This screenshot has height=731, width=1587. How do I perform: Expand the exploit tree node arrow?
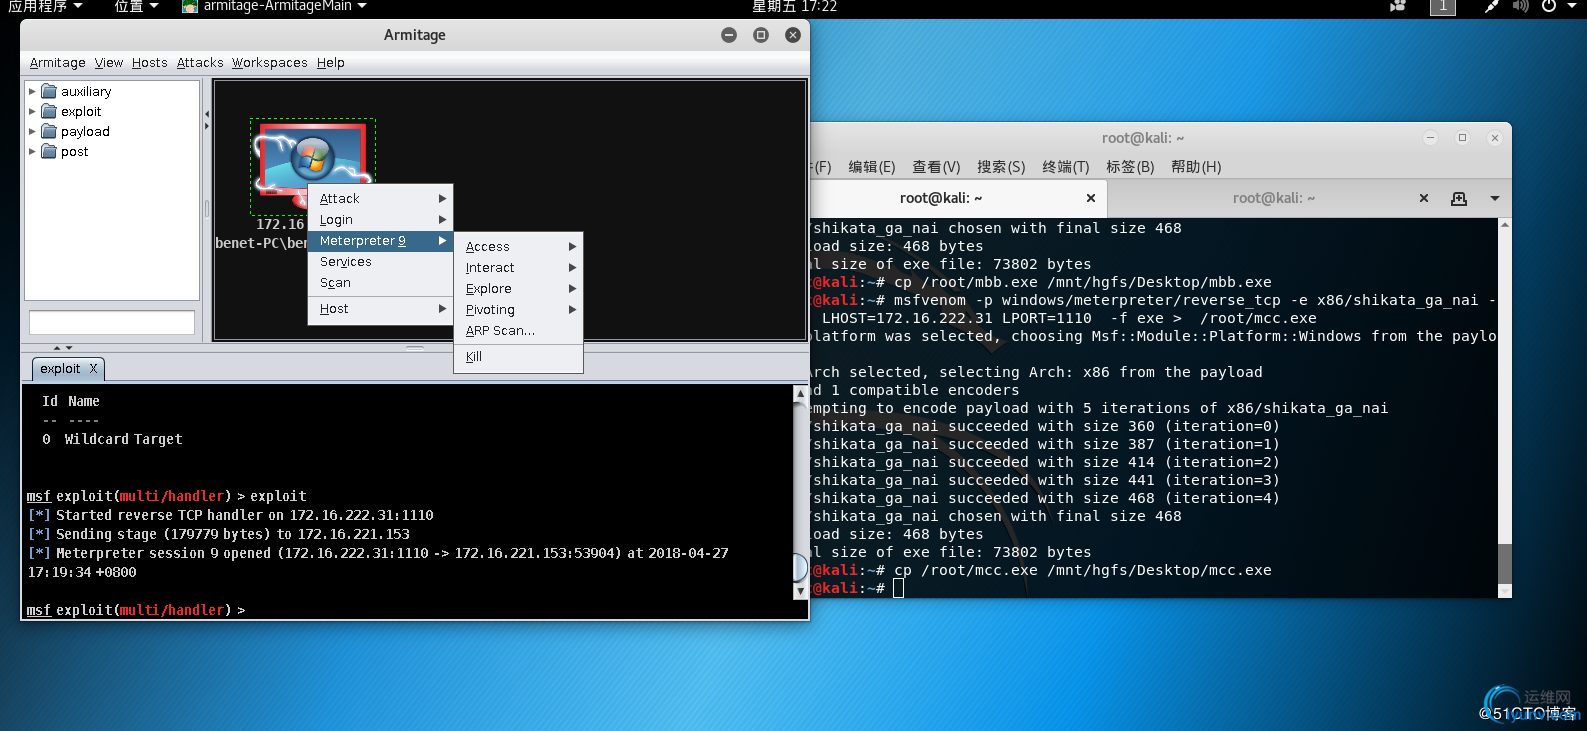(x=32, y=111)
